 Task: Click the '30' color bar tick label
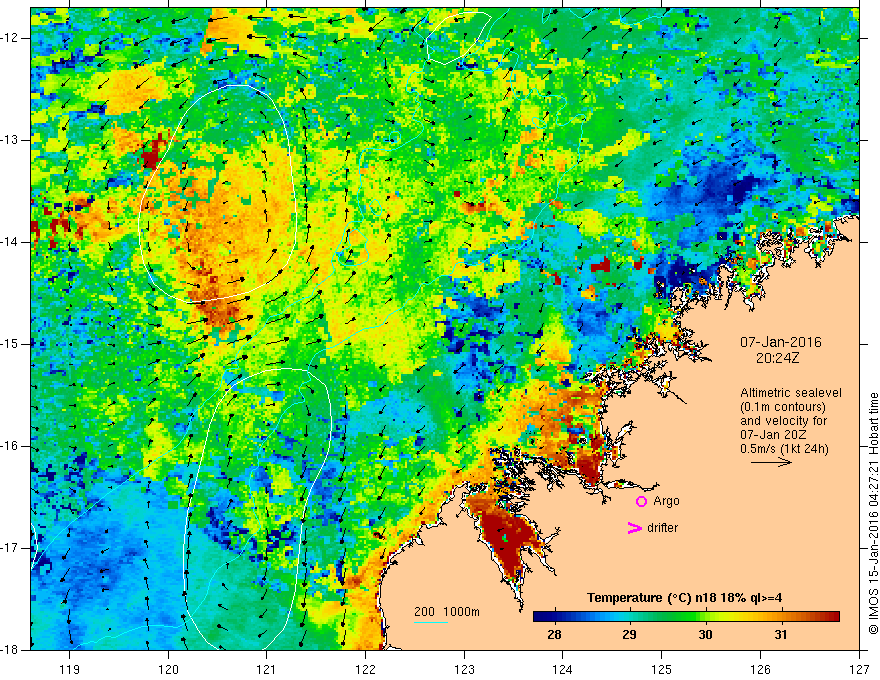click(x=705, y=635)
